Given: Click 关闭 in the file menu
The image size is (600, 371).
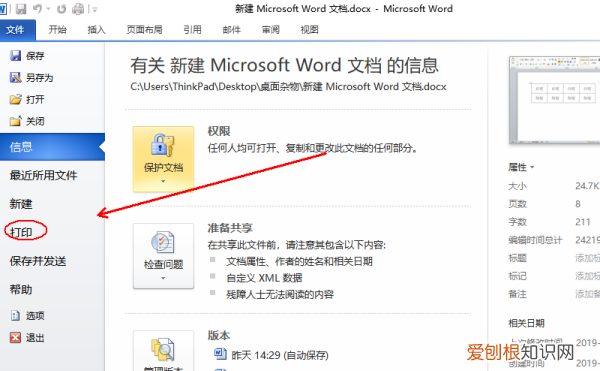Looking at the screenshot, I should click(27, 121).
